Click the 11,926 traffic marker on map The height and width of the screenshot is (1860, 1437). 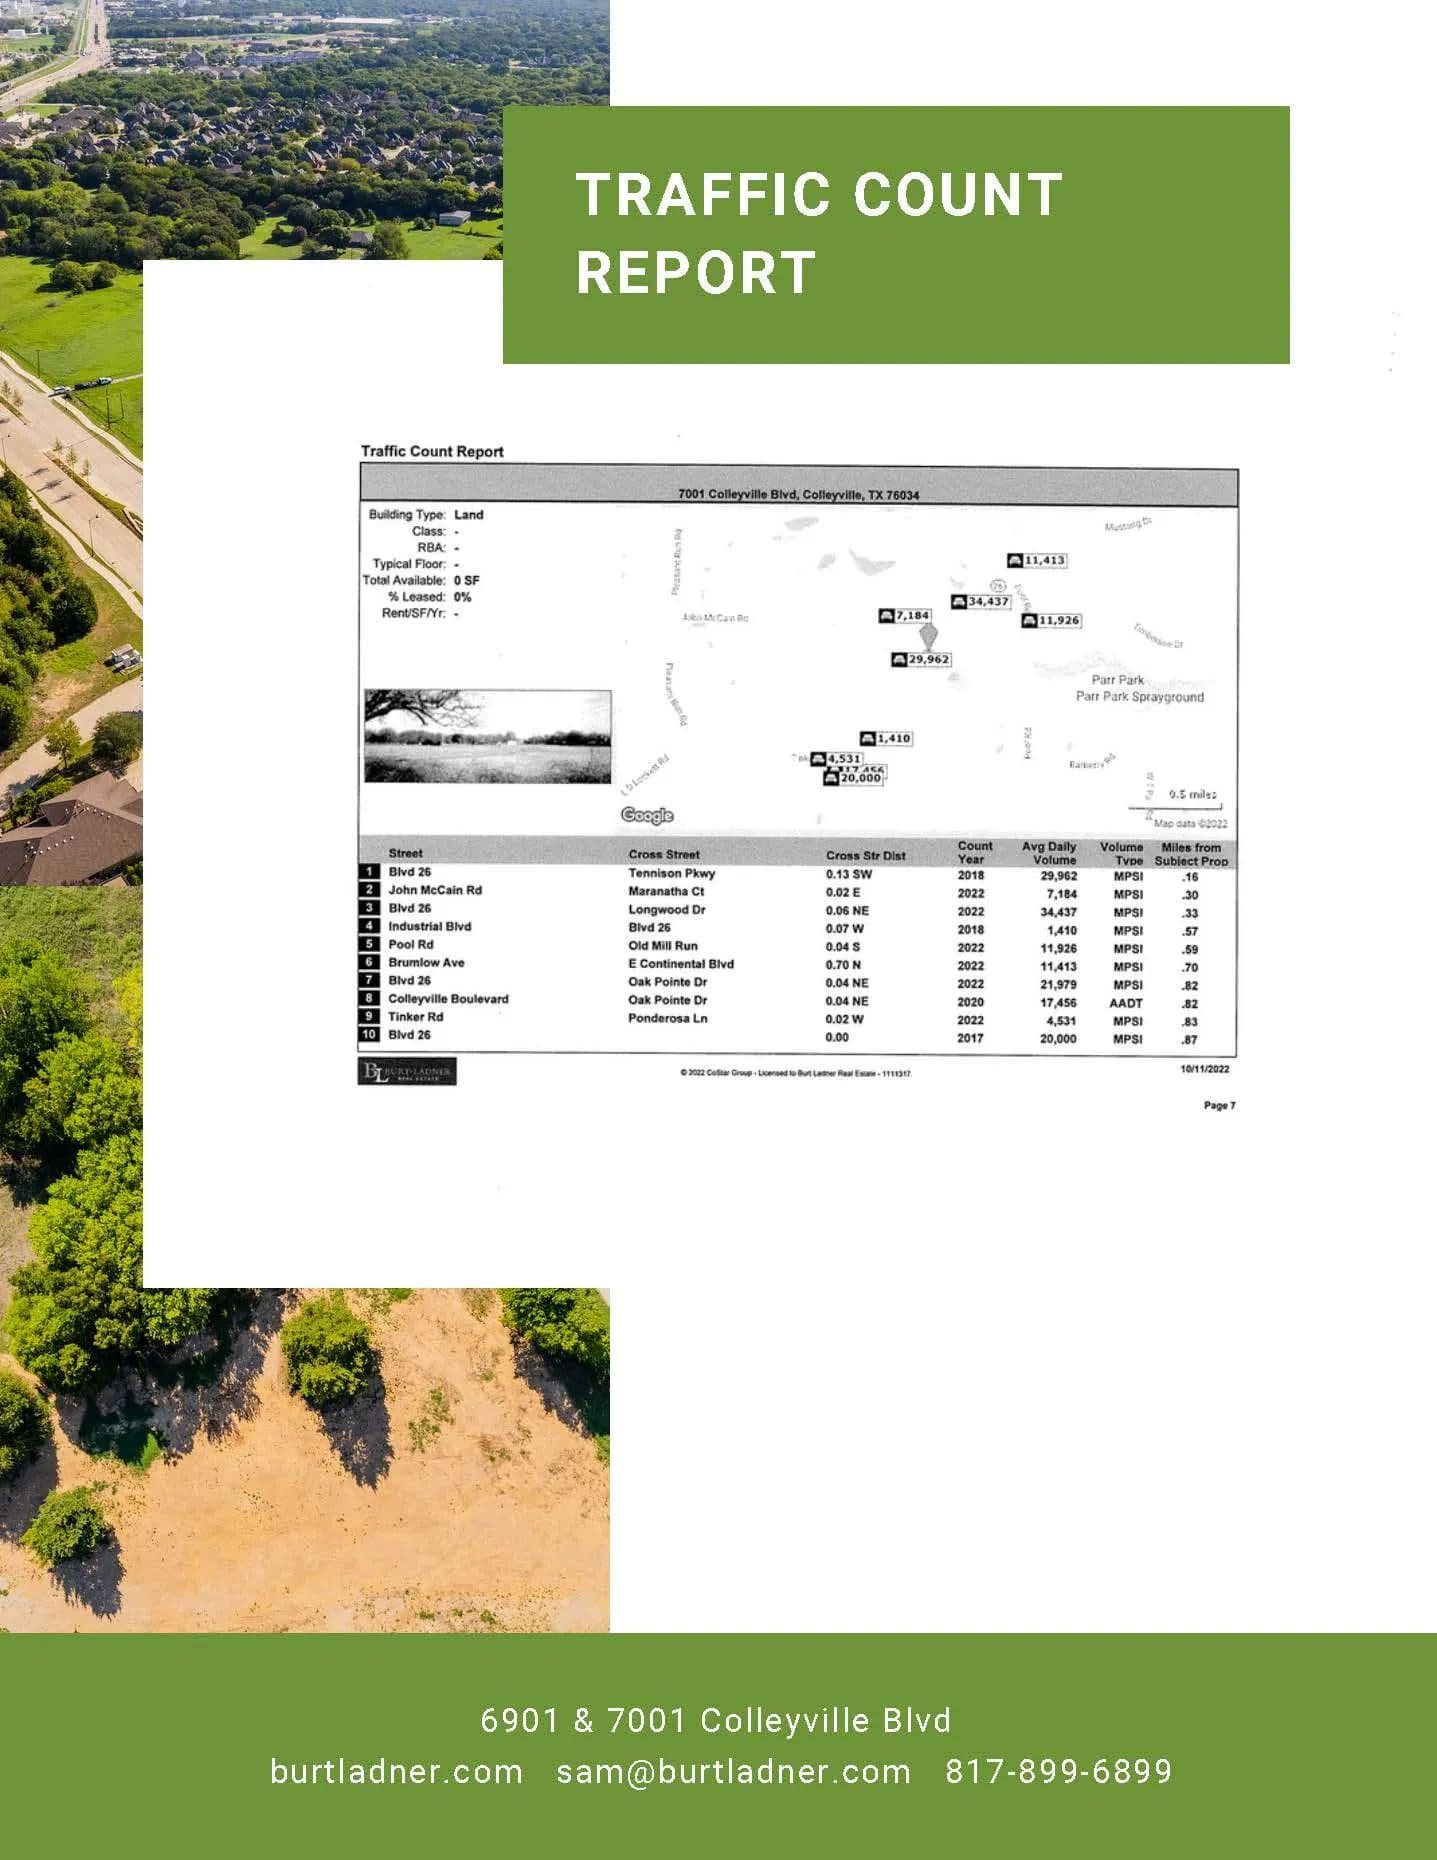click(1051, 621)
